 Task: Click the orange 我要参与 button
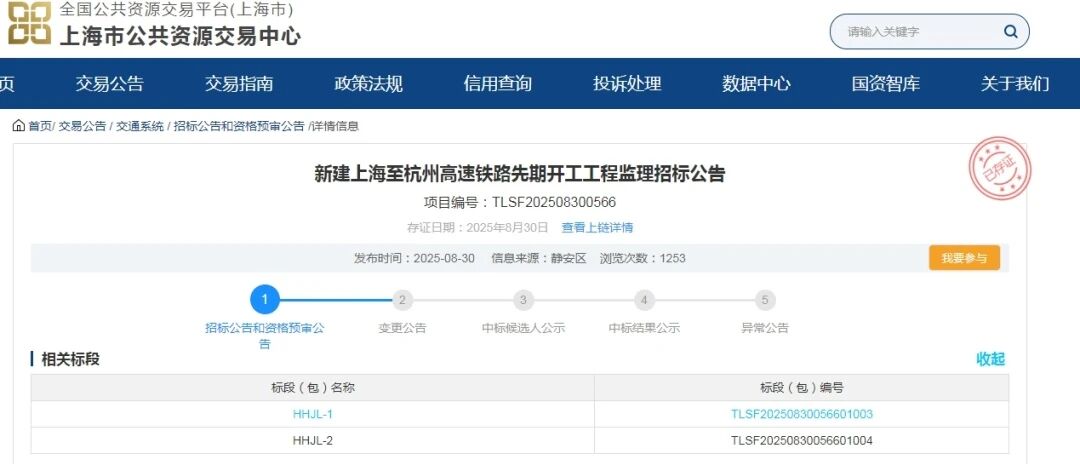[x=964, y=258]
